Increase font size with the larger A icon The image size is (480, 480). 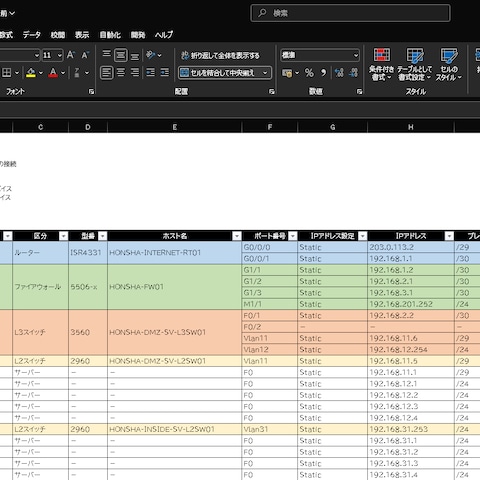point(71,55)
